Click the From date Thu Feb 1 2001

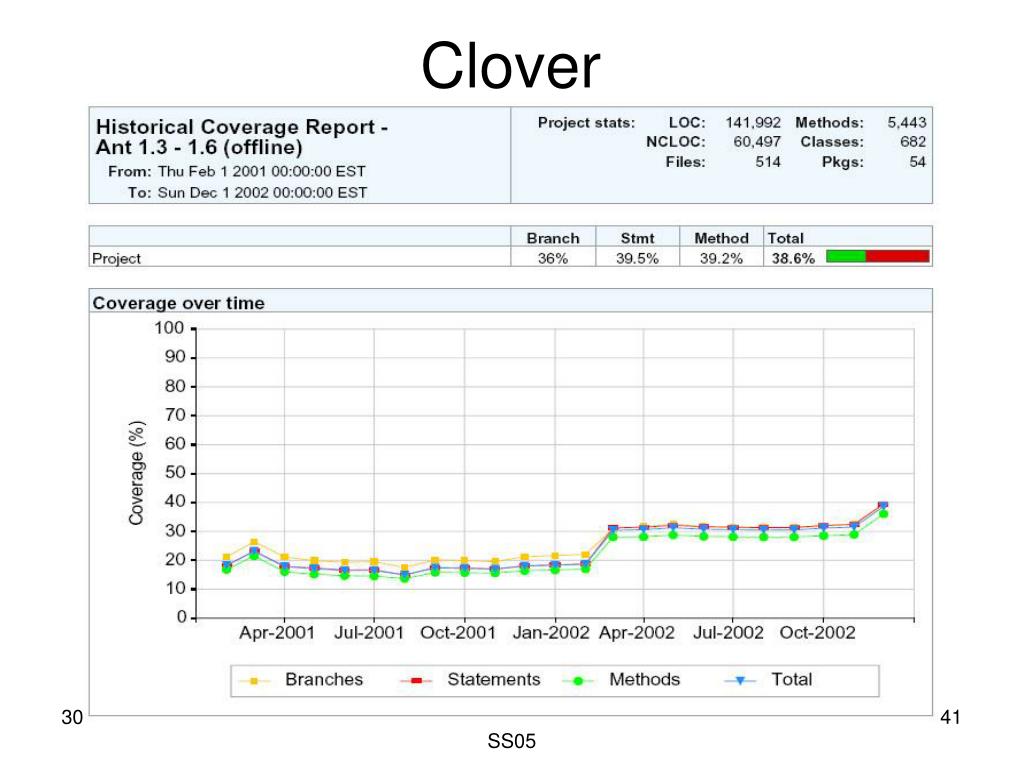pyautogui.click(x=261, y=171)
